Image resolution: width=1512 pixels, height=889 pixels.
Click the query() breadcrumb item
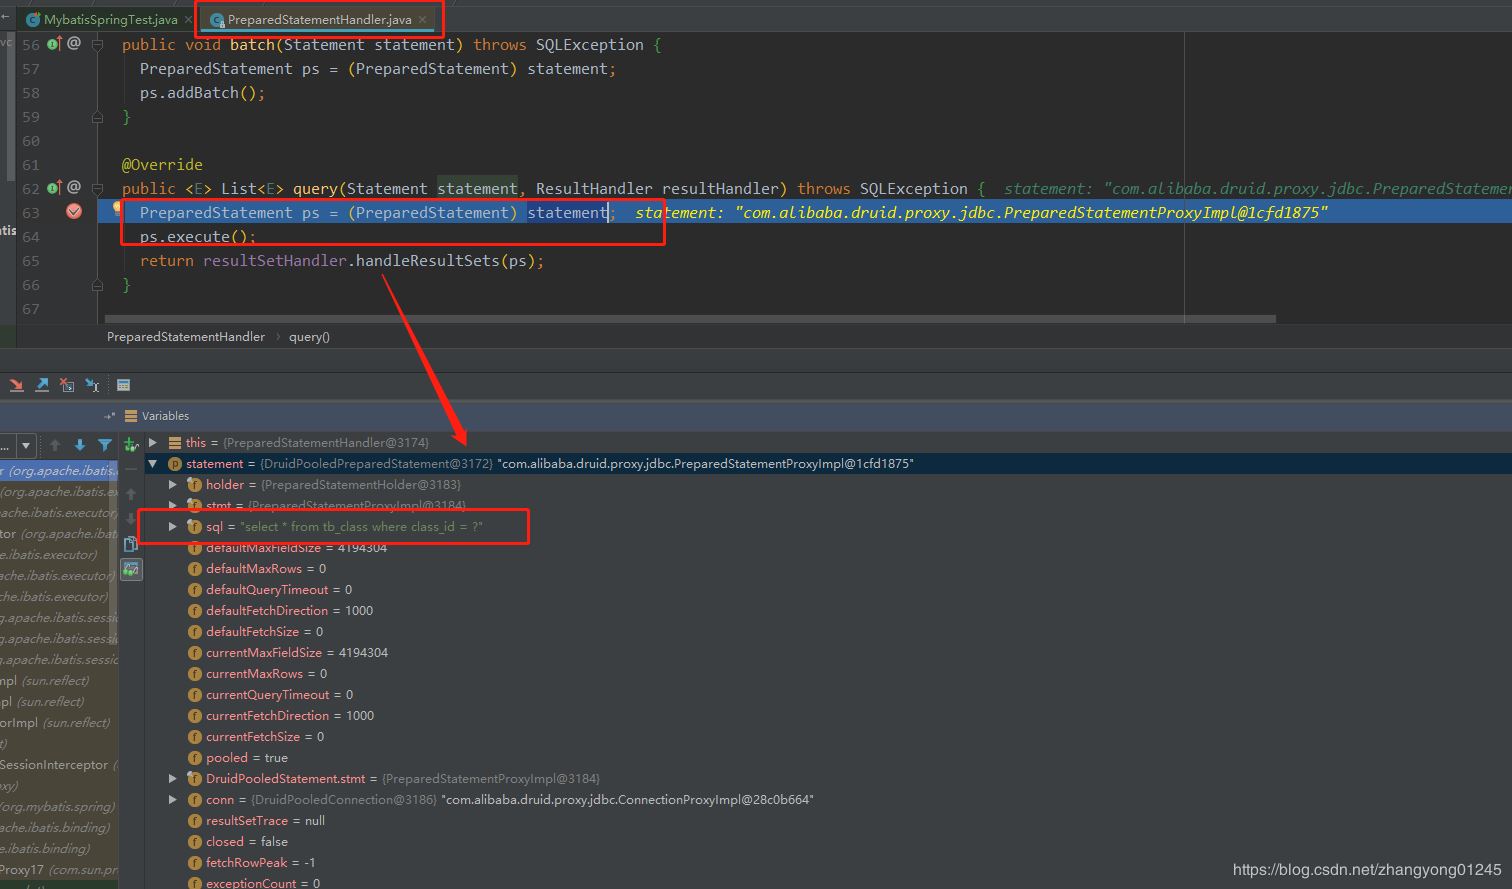(x=309, y=337)
